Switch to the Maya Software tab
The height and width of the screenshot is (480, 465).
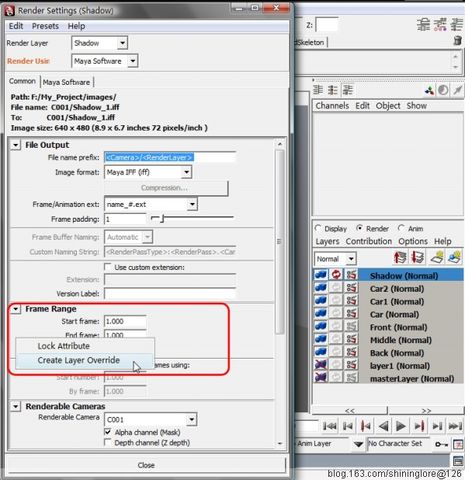[x=66, y=82]
